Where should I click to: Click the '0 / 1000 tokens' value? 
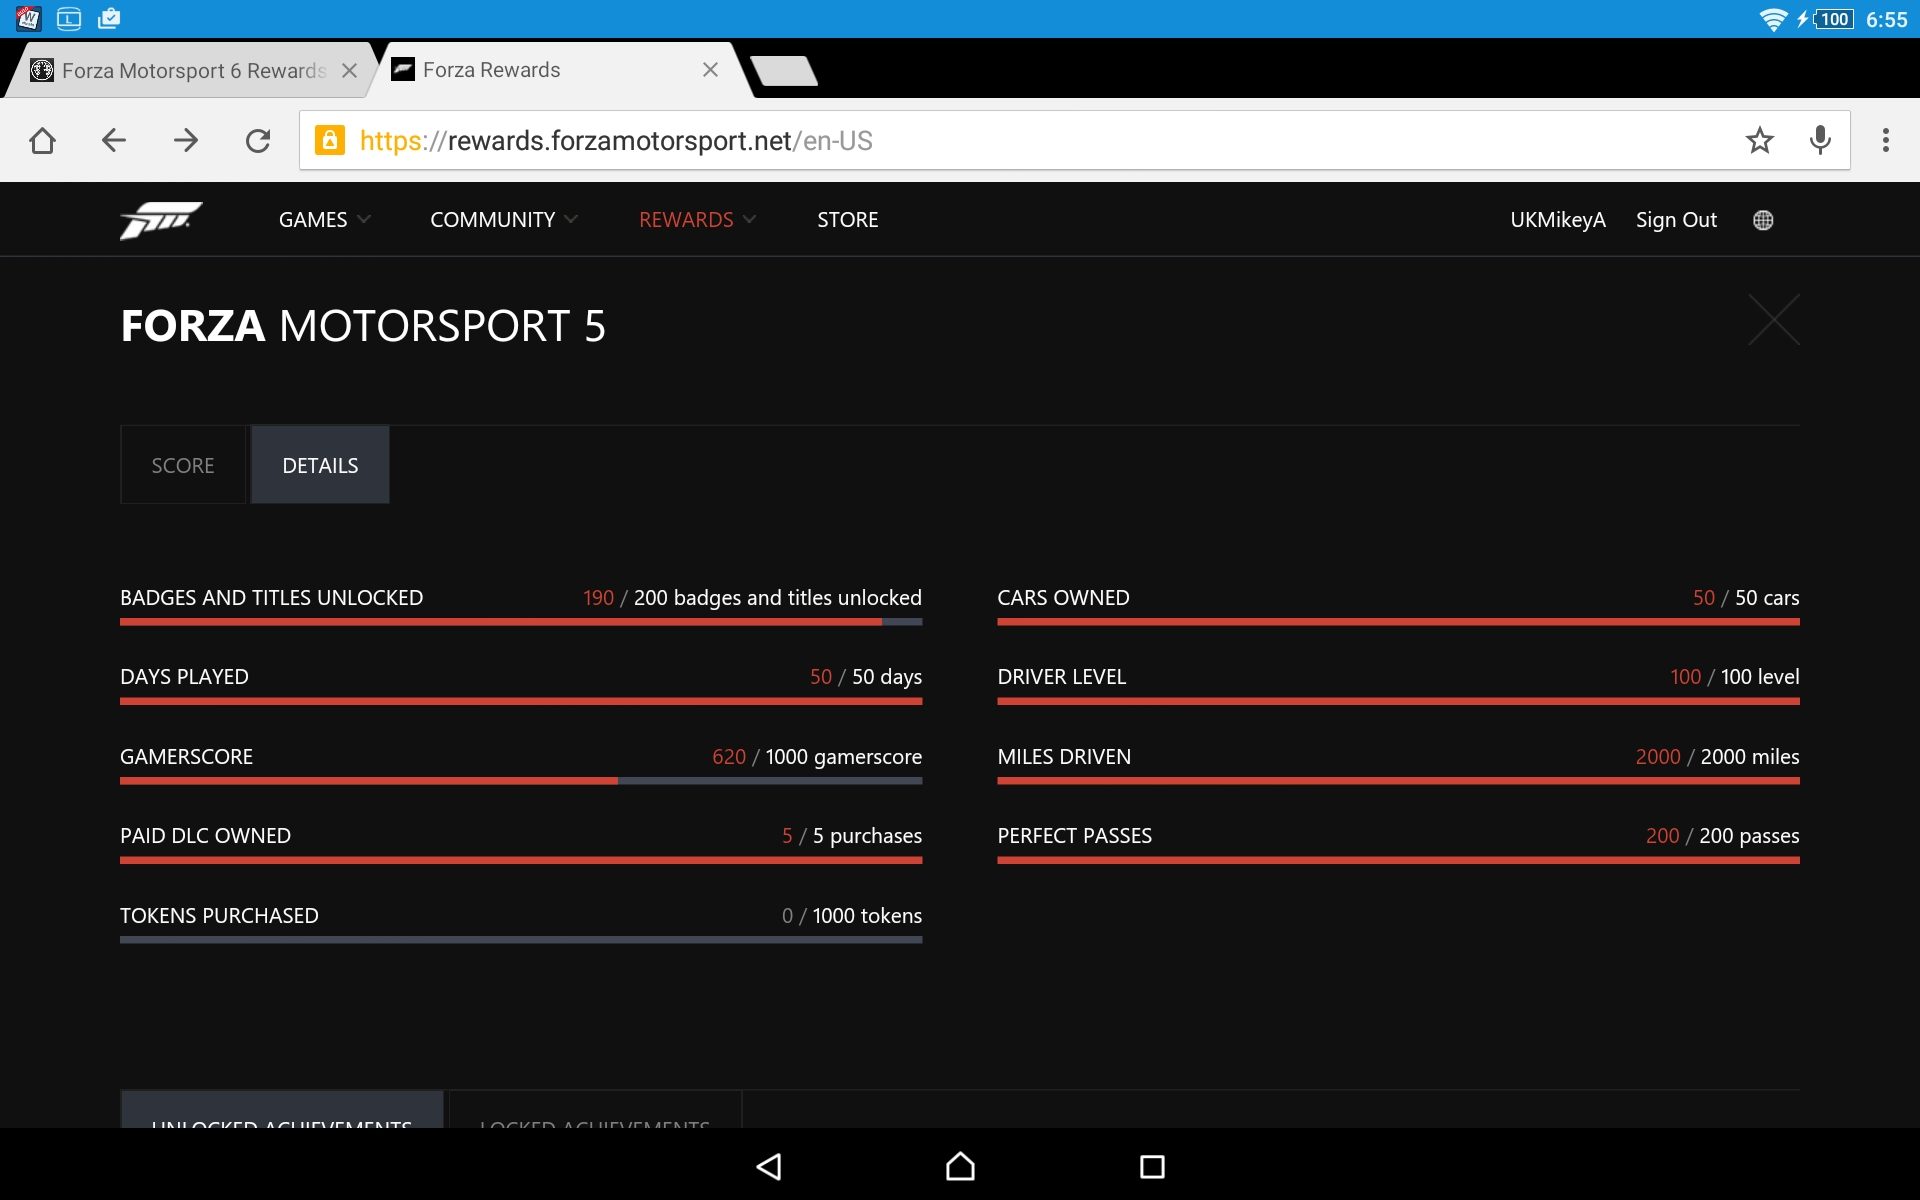tap(852, 916)
